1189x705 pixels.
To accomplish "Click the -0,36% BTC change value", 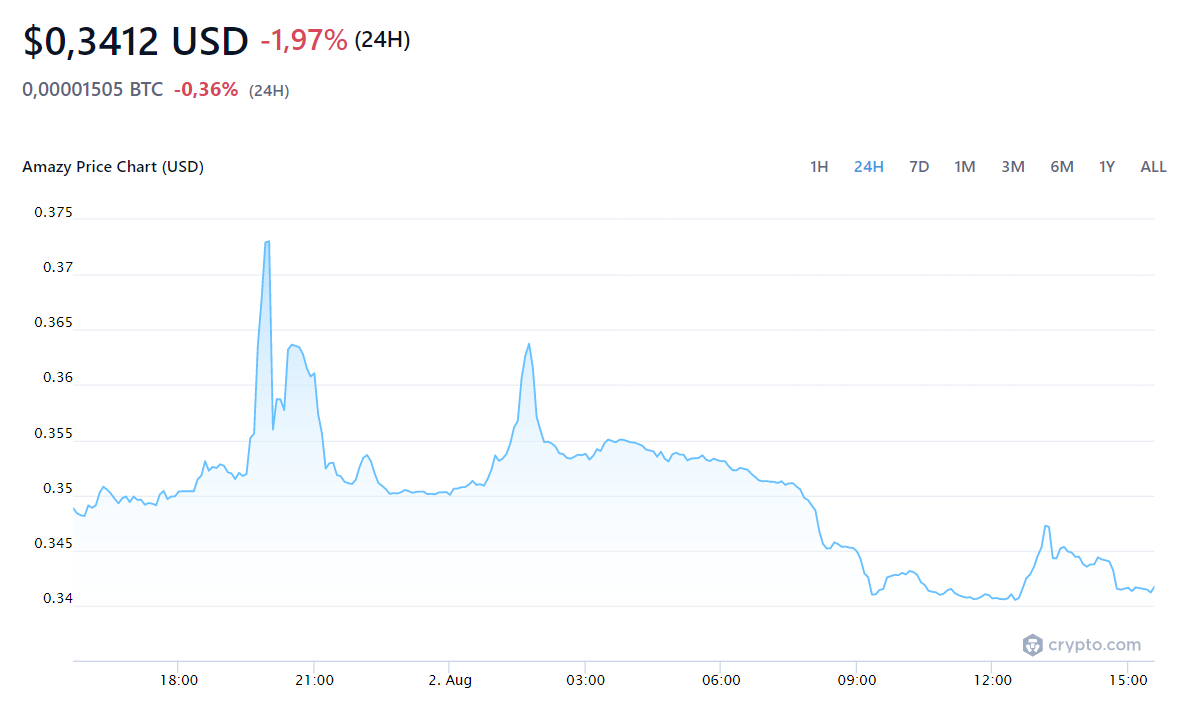I will (206, 90).
